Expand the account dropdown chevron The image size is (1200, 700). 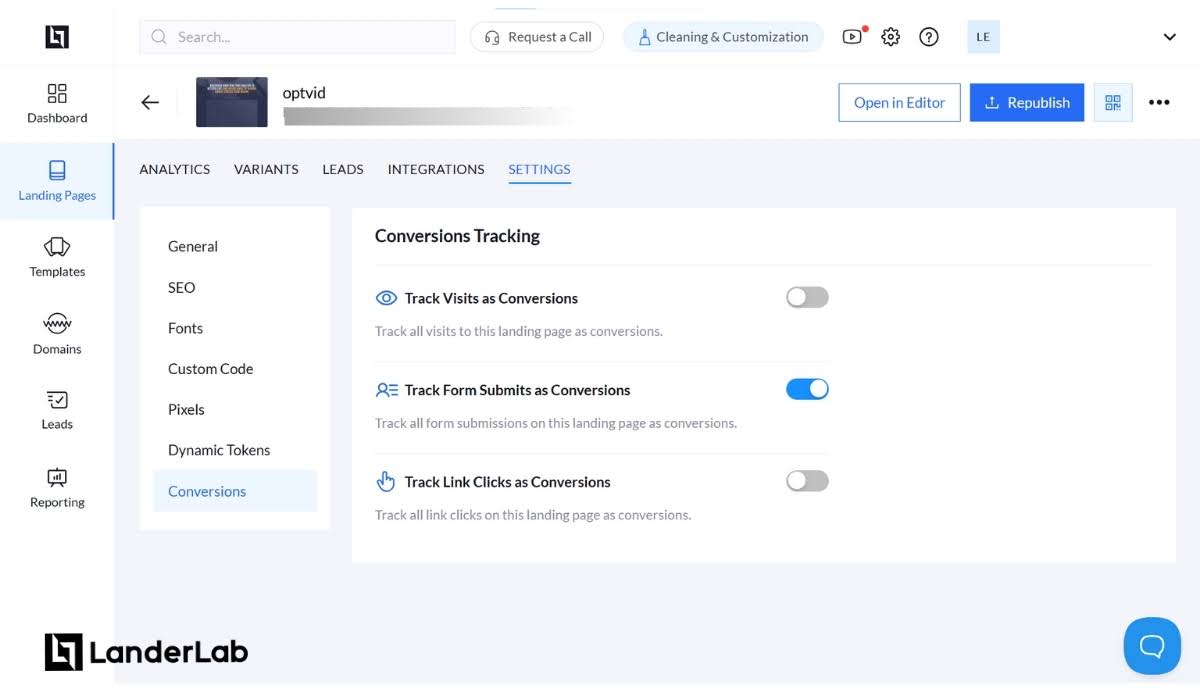[1169, 37]
